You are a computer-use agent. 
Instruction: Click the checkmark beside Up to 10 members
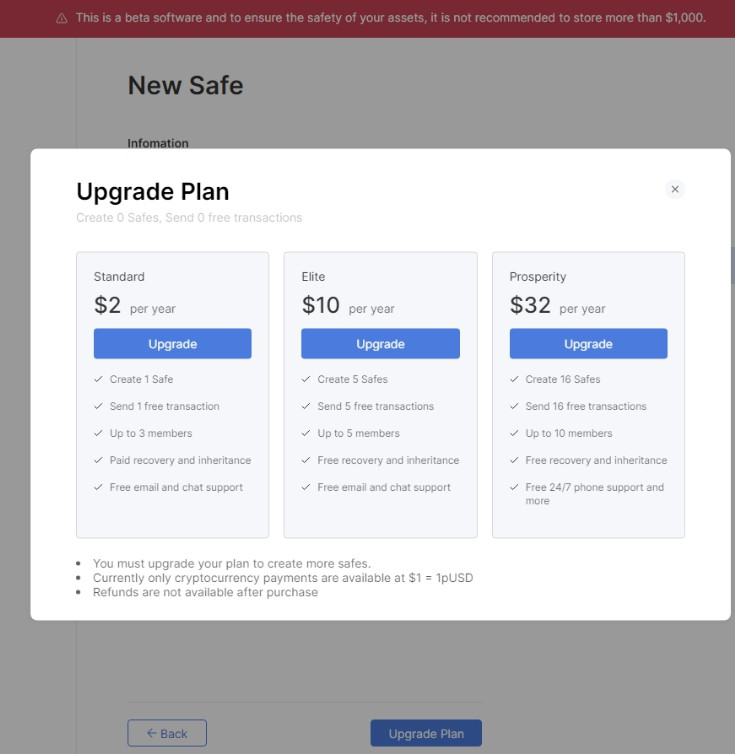(514, 433)
